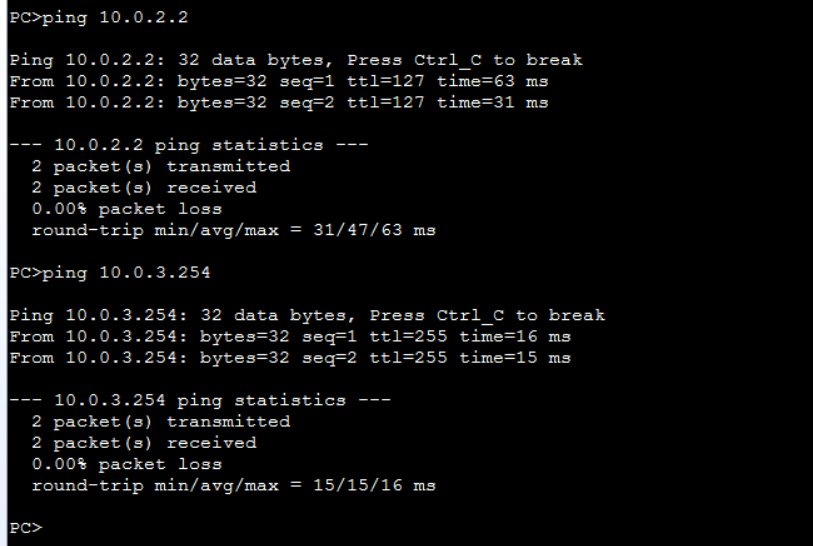This screenshot has width=813, height=546.
Task: Click packets received under 10.0.2.2 statistics
Action: [x=143, y=187]
